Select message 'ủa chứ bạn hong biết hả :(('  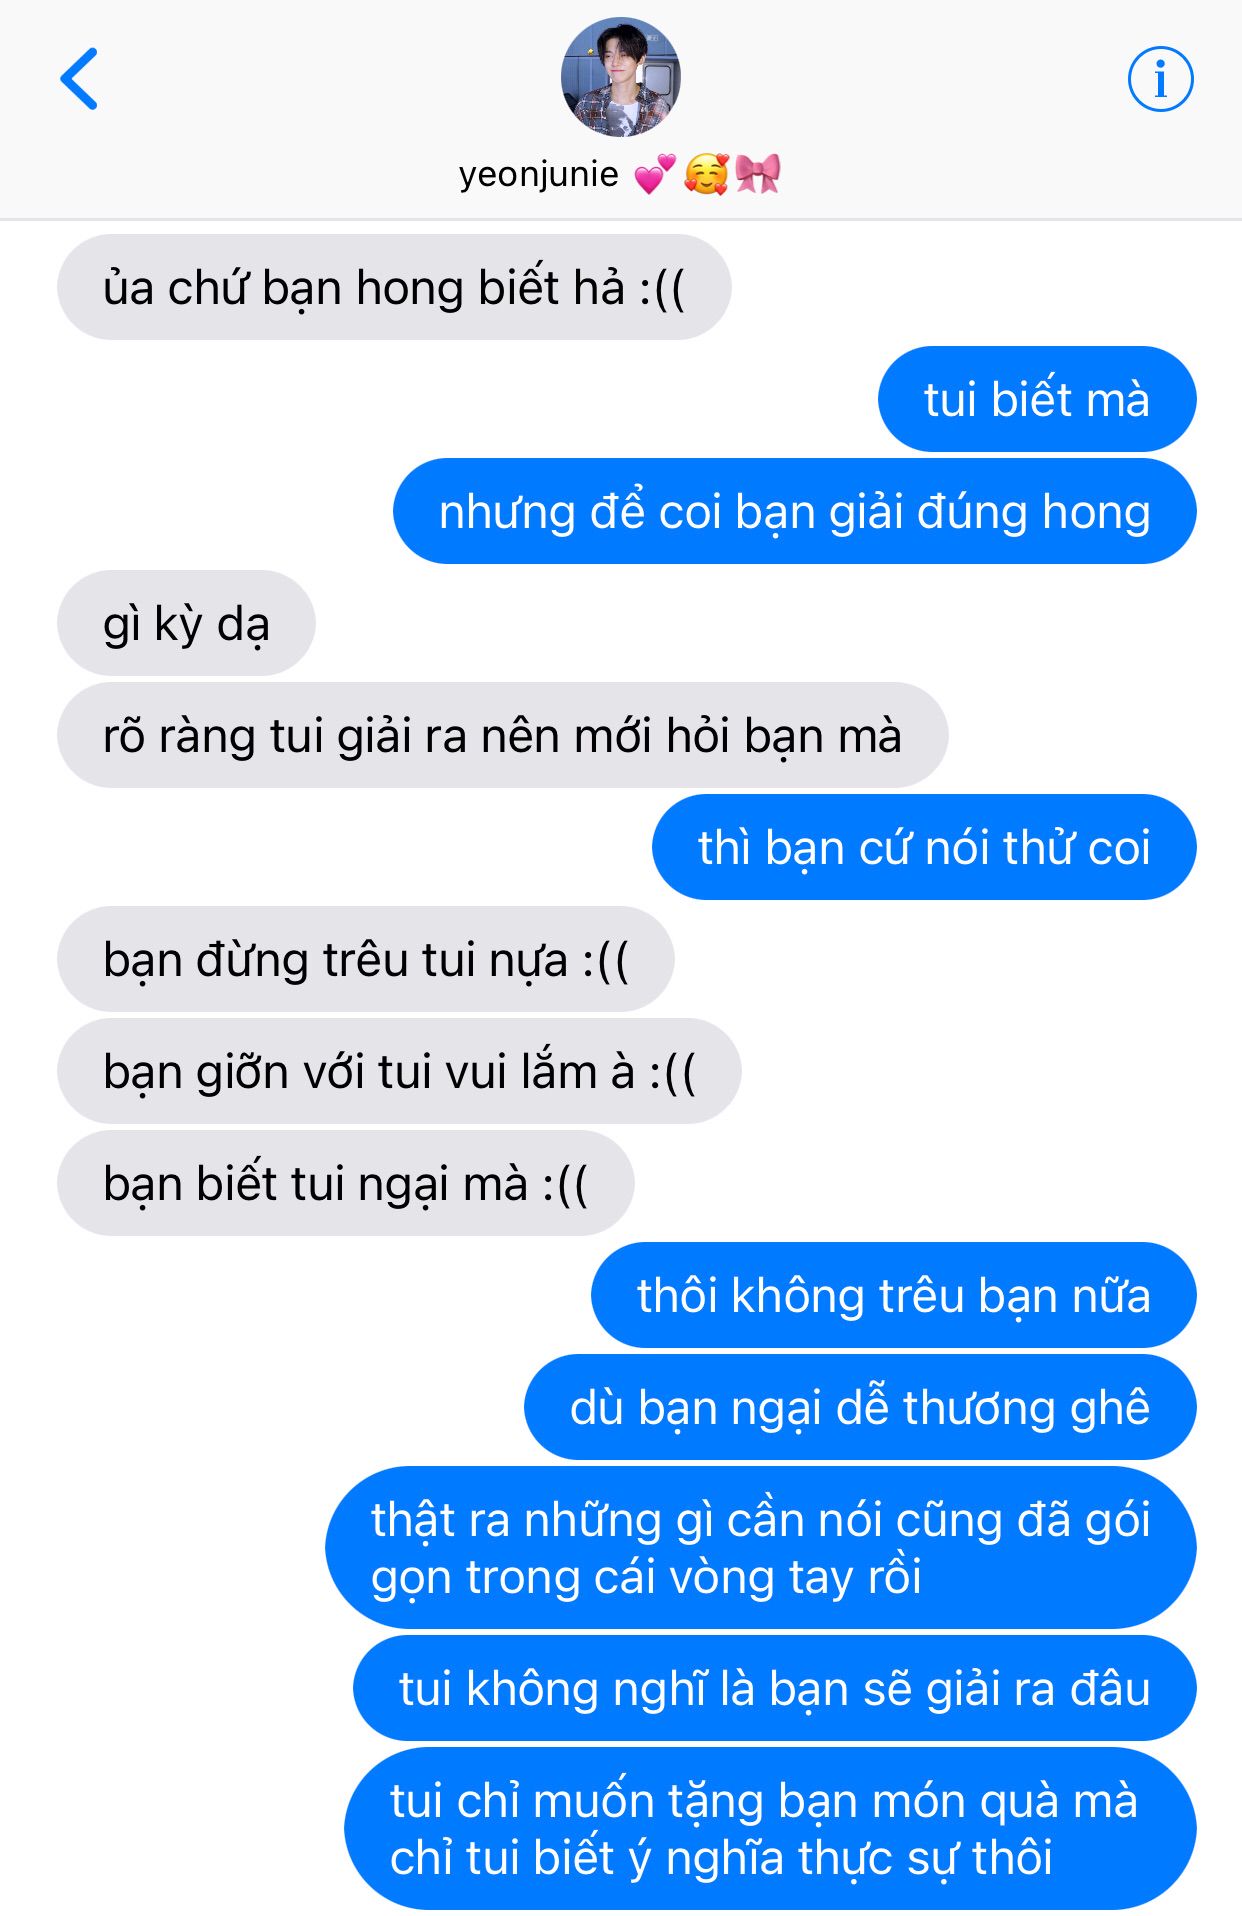394,287
